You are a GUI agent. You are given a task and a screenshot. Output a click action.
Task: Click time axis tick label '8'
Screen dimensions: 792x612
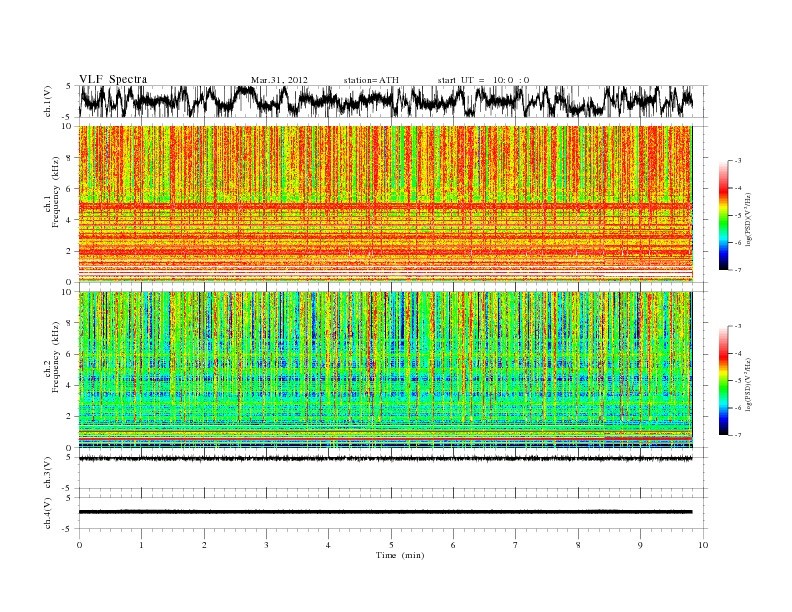[x=578, y=545]
